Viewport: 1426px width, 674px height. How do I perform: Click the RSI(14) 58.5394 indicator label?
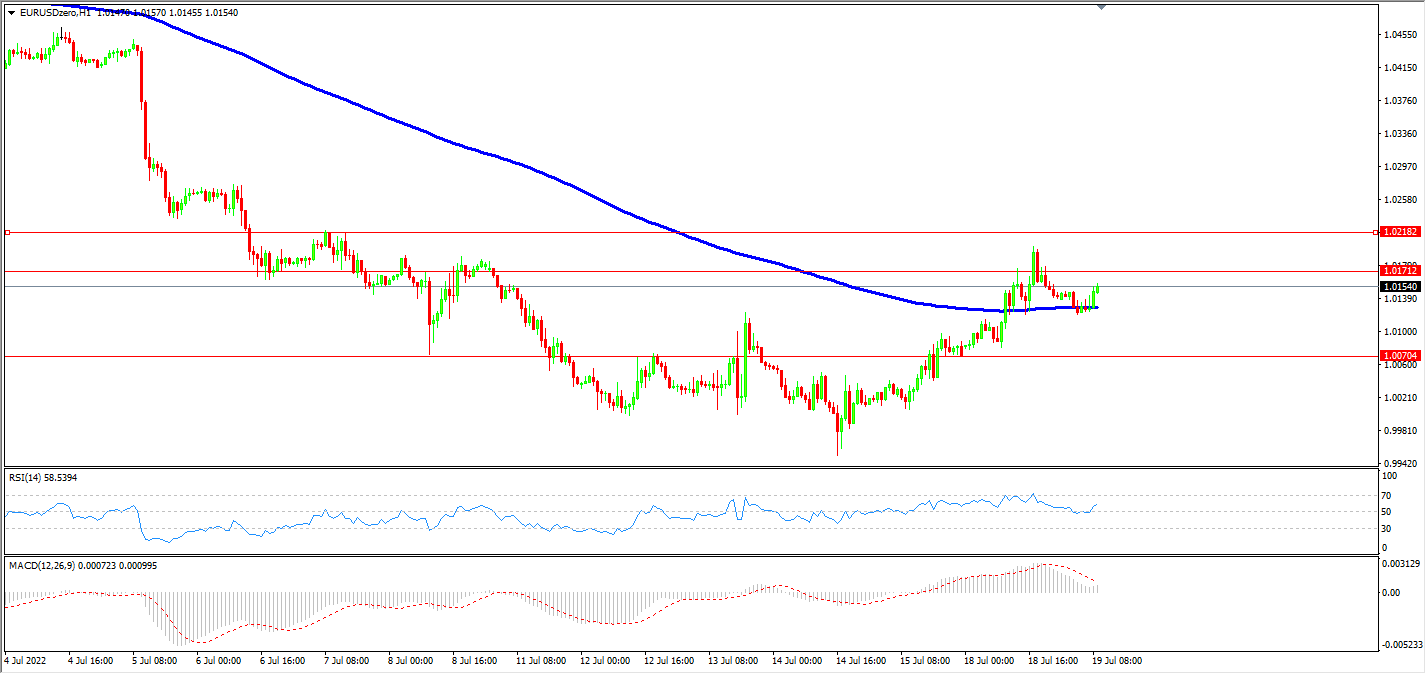pyautogui.click(x=43, y=478)
